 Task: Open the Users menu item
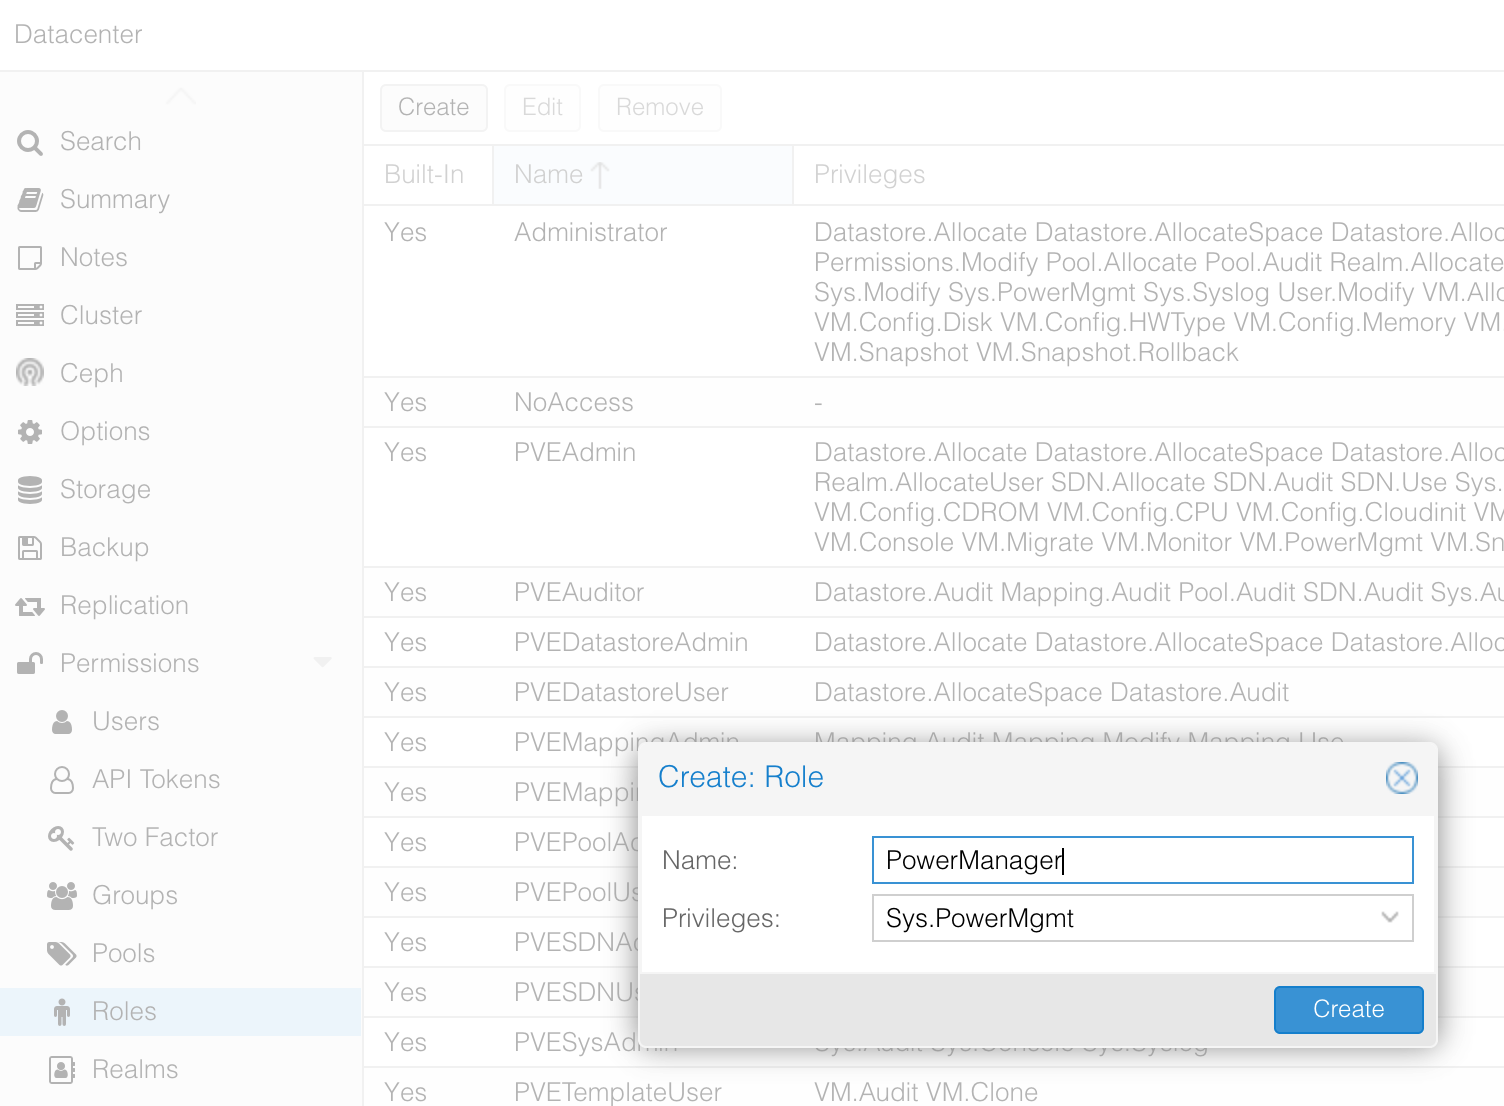coord(125,722)
